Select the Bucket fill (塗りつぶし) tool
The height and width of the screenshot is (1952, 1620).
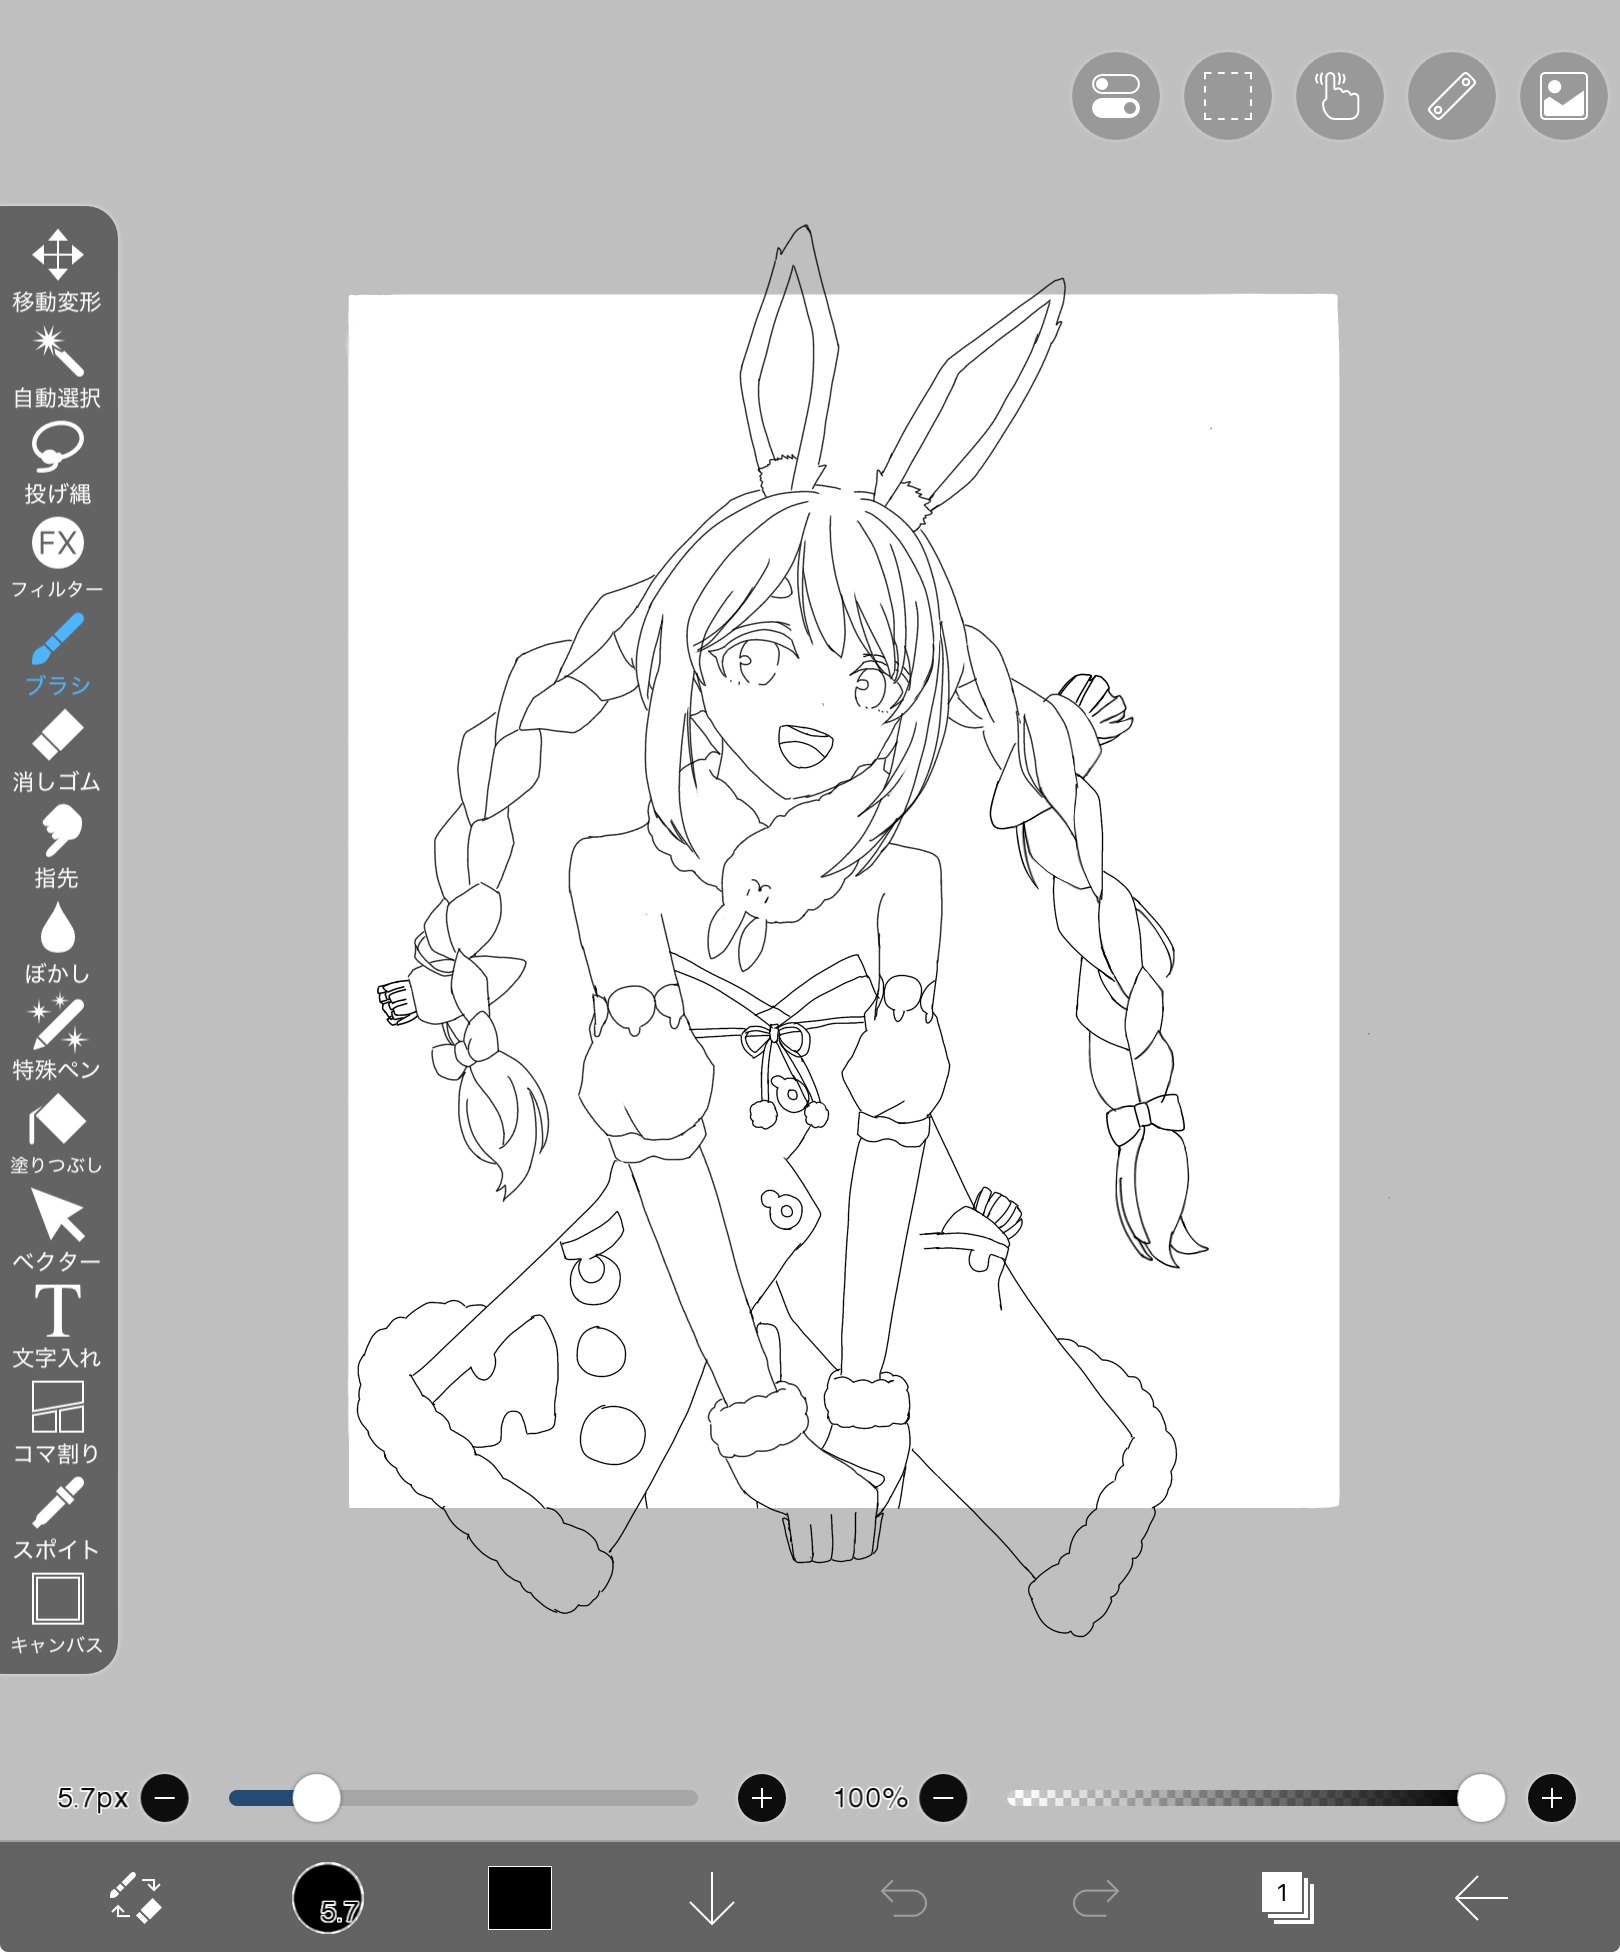(x=57, y=1134)
